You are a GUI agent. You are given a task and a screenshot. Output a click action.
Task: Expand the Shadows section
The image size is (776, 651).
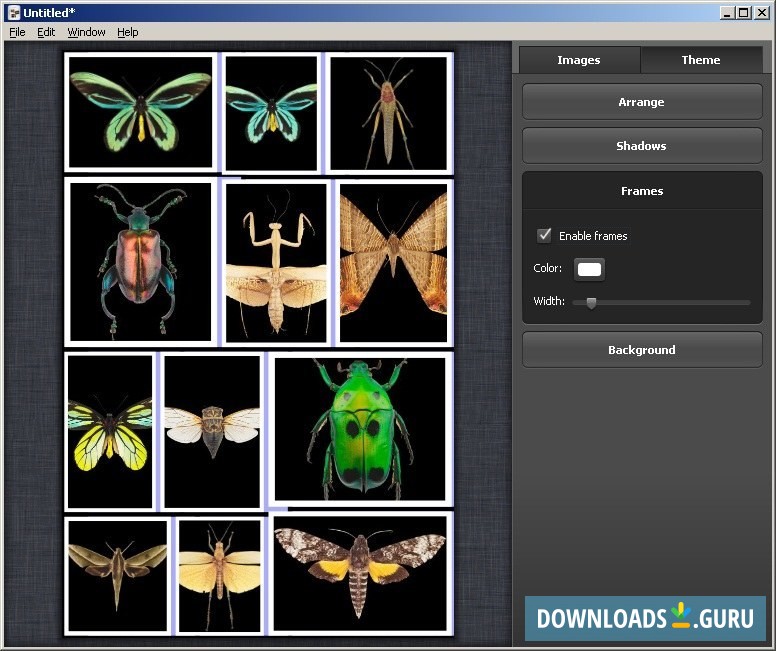coord(641,146)
